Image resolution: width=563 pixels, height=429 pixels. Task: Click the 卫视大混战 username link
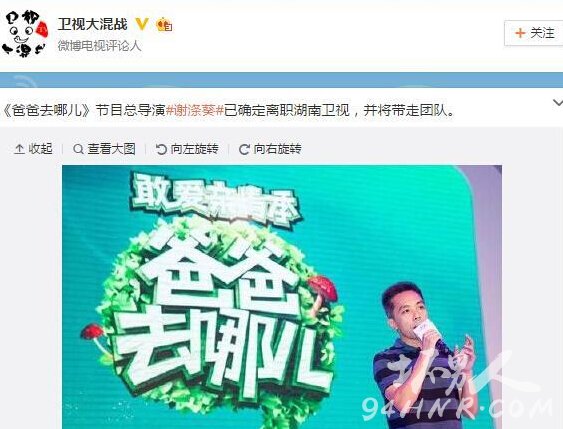click(93, 24)
